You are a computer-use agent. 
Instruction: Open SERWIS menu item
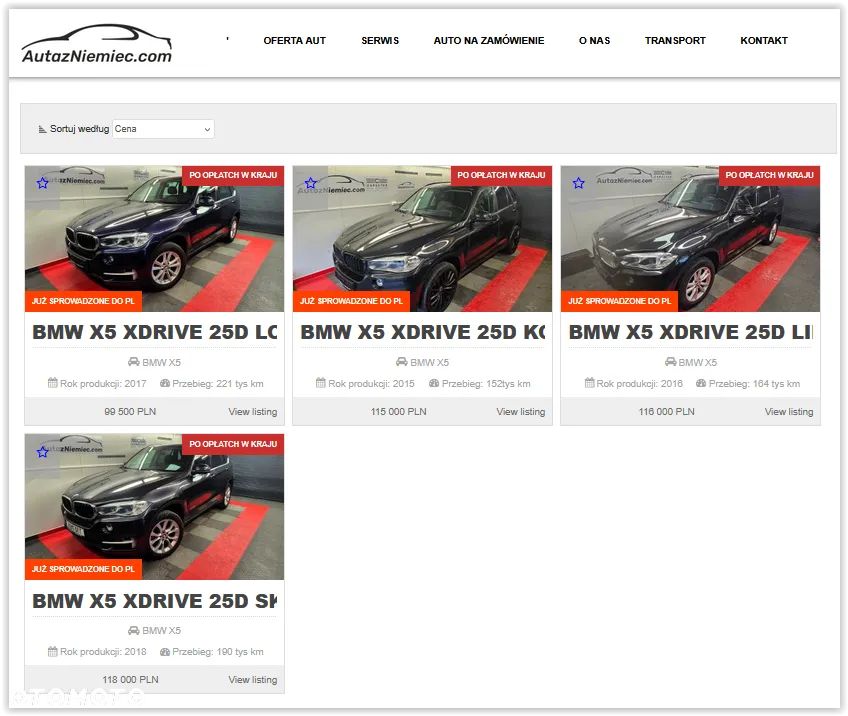point(380,41)
